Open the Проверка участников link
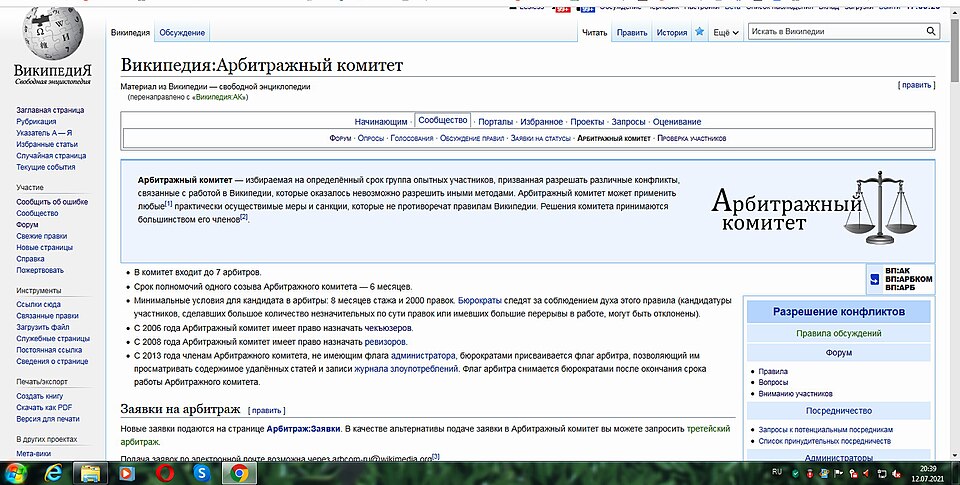Screen dimensions: 960x485 coord(692,138)
